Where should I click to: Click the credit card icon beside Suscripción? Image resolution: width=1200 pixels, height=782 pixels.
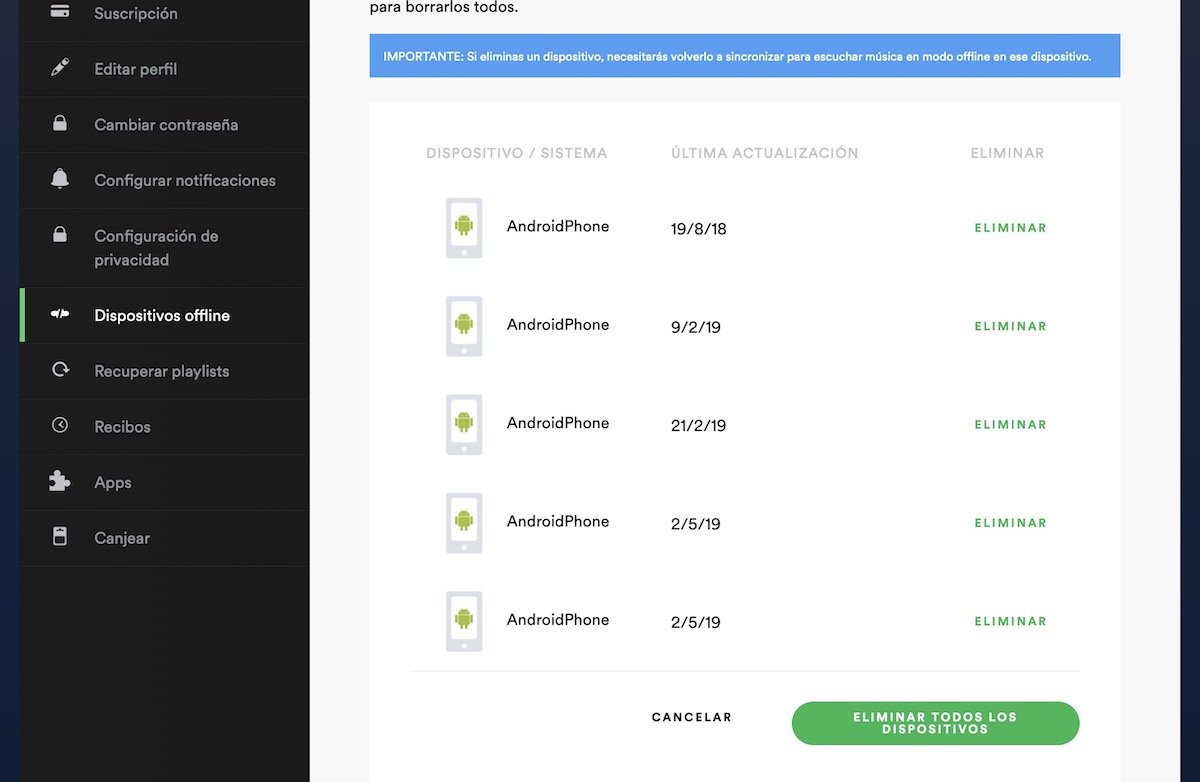coord(60,13)
